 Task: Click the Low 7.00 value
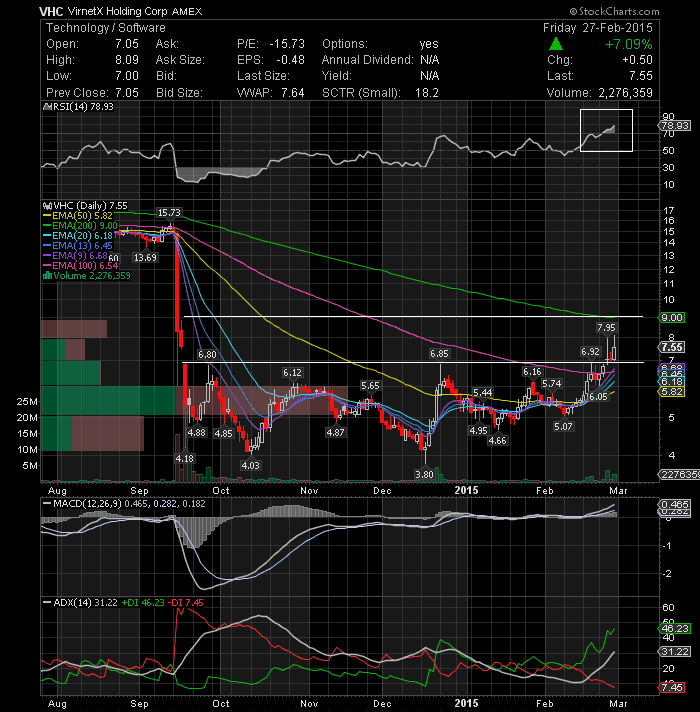tap(127, 76)
